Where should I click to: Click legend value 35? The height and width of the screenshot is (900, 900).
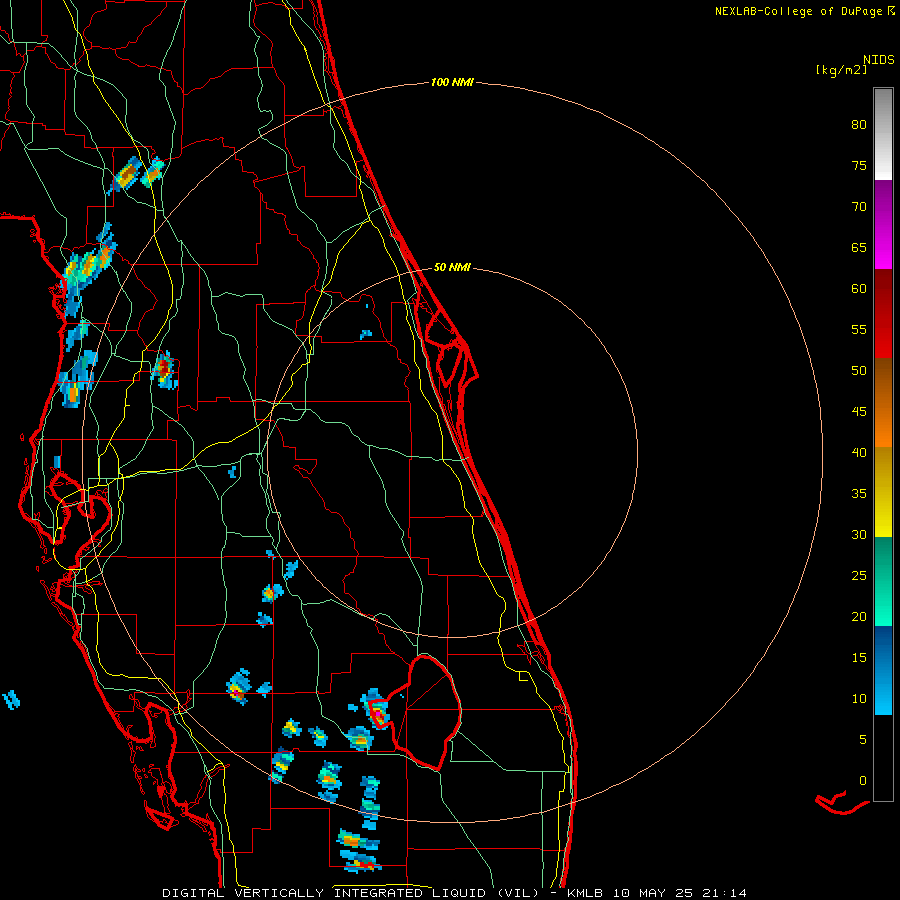point(859,494)
